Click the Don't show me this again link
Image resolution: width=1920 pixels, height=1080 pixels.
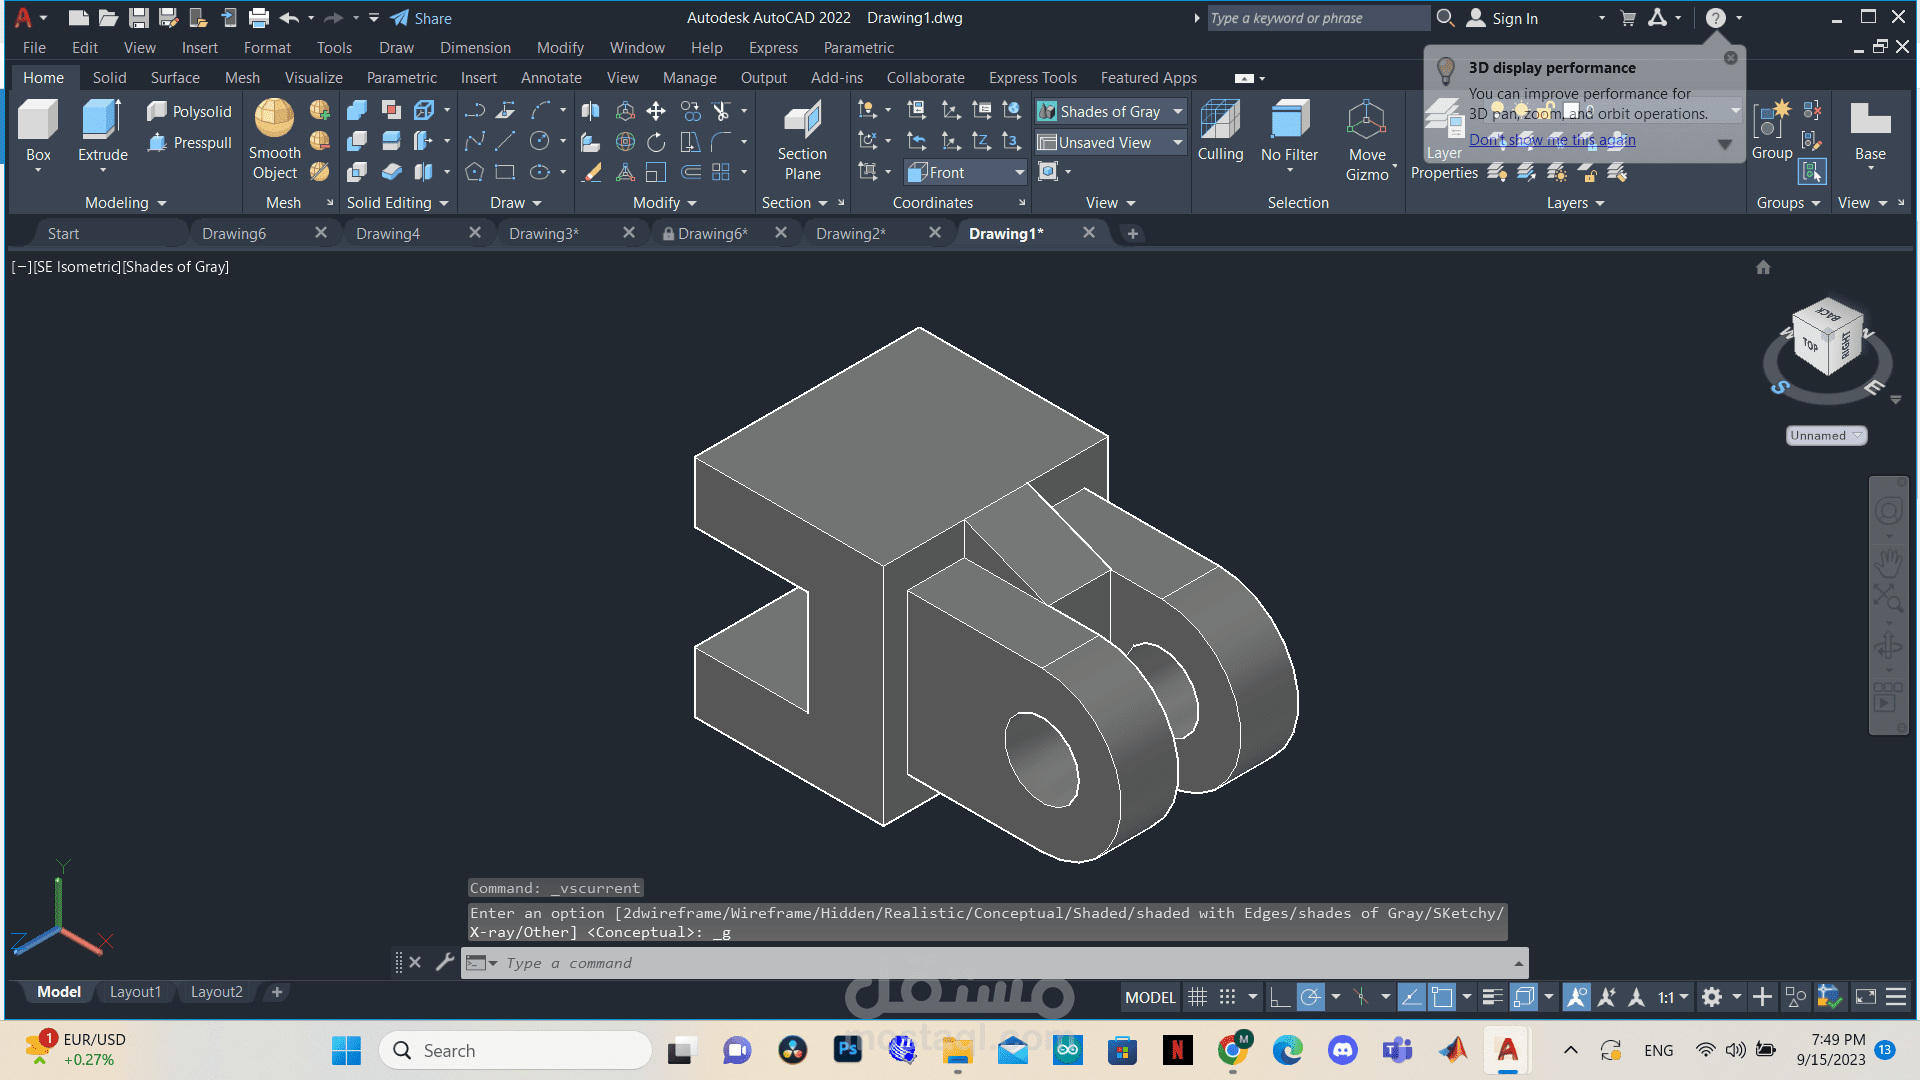point(1552,140)
